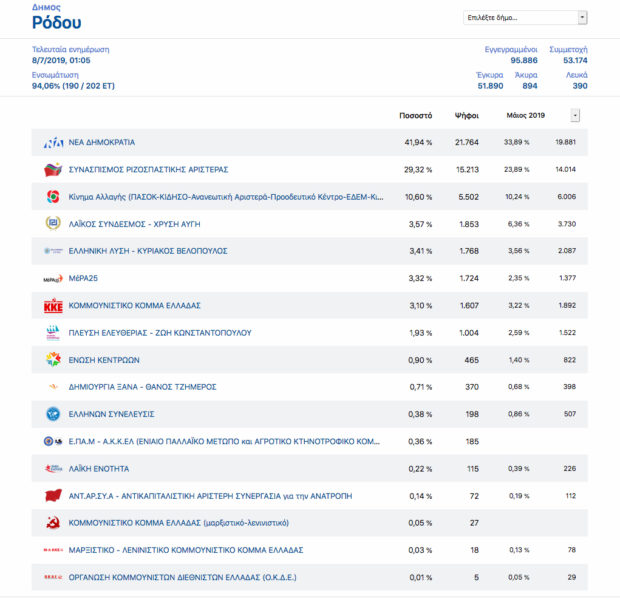Screen dimensions: 620x599
Task: Open ΜΑΡΞΙΣΤΙΚΟ - ΛΕΝΙΝΙΣΤΙΚΟ ΚΟΜΜΟΥΝΙΣΤΙΚΟ ΚΟΜΜΑ link
Action: (x=186, y=550)
